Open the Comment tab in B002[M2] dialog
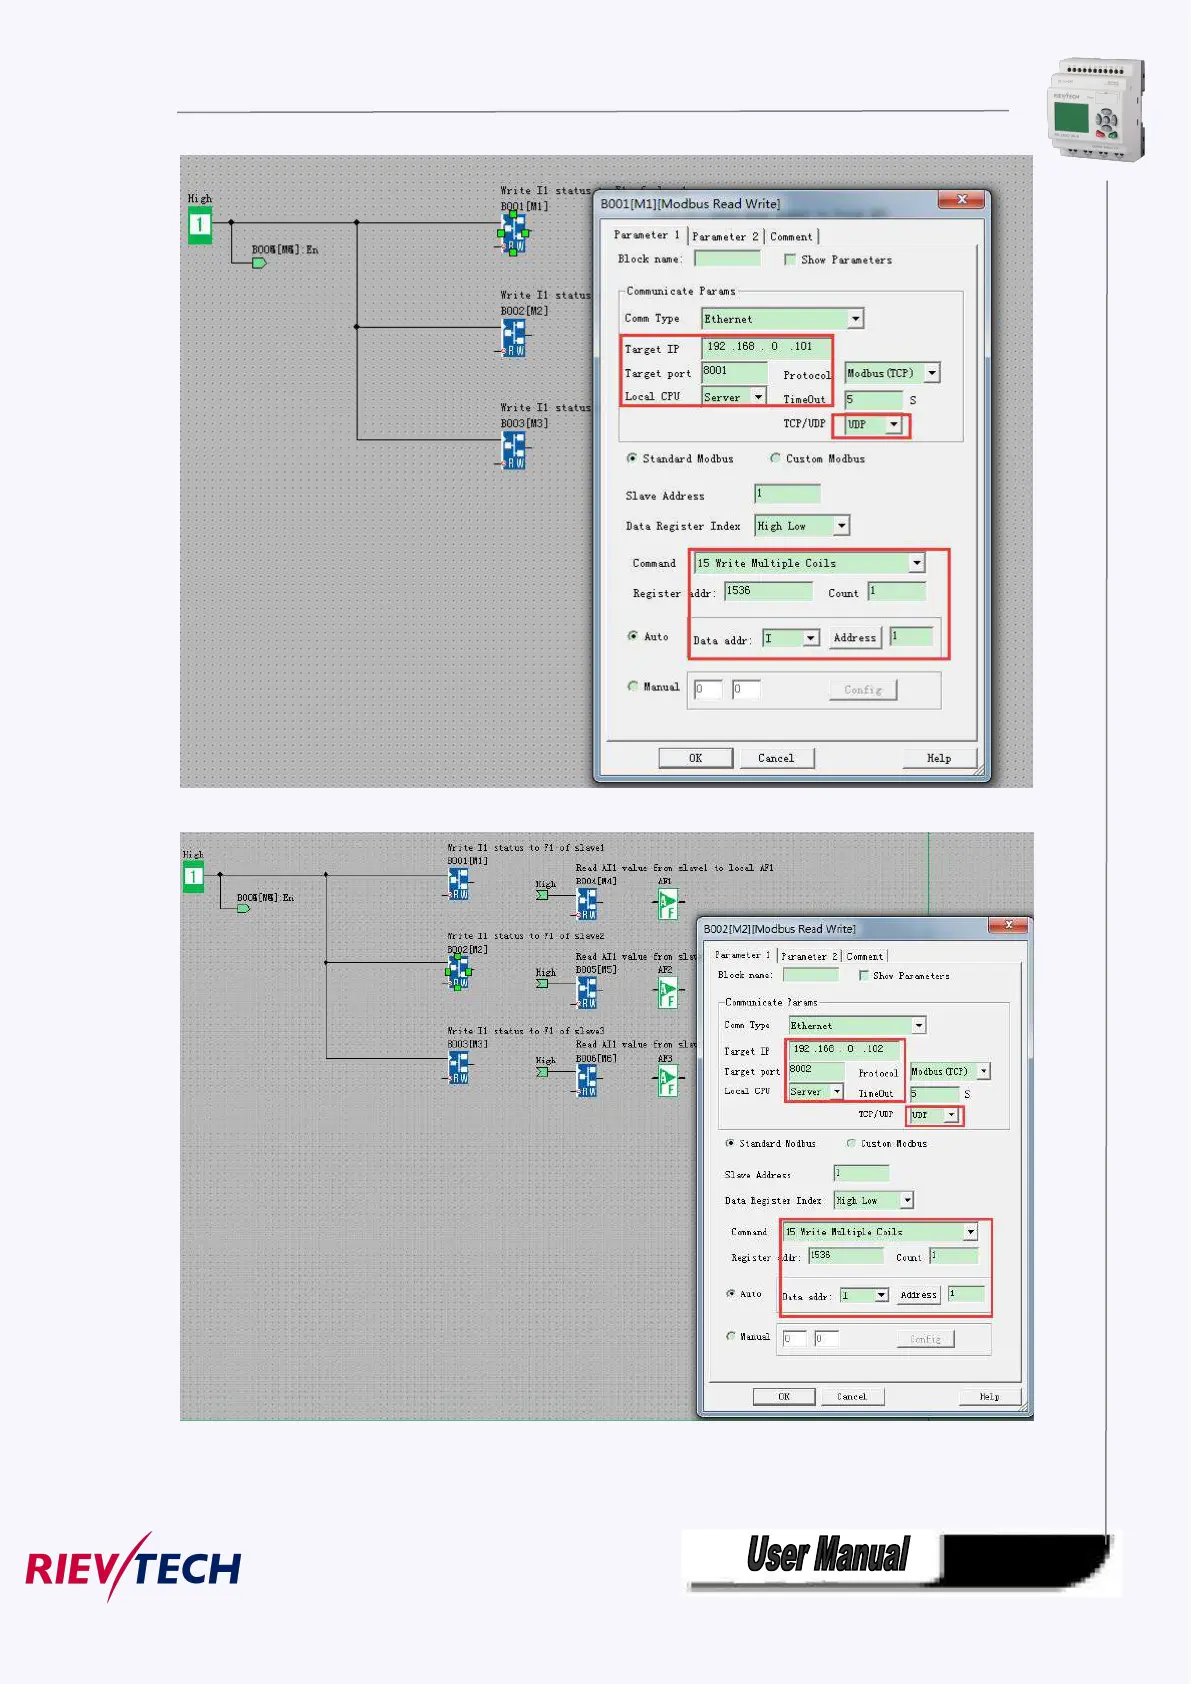Image resolution: width=1191 pixels, height=1684 pixels. click(864, 957)
